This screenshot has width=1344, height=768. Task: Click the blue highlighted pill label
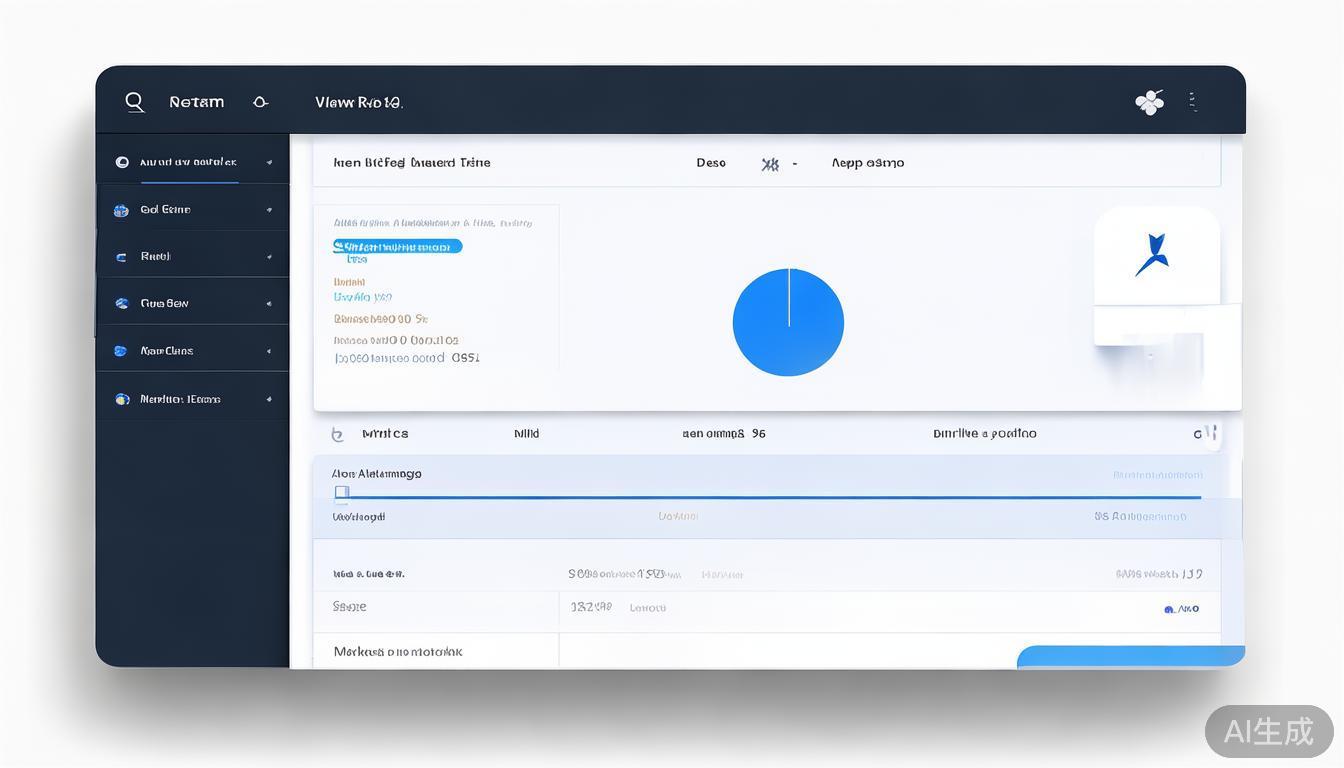397,246
